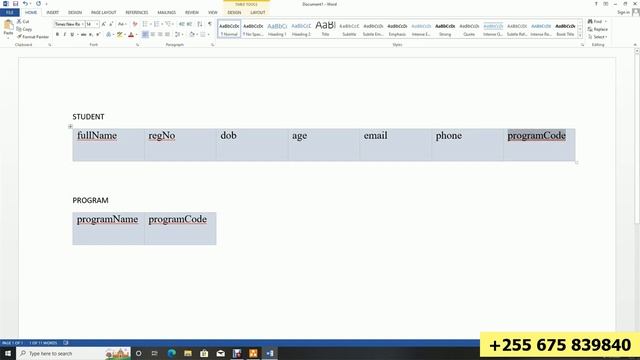Shrink the font size
This screenshot has height=360, width=640.
tap(111, 24)
